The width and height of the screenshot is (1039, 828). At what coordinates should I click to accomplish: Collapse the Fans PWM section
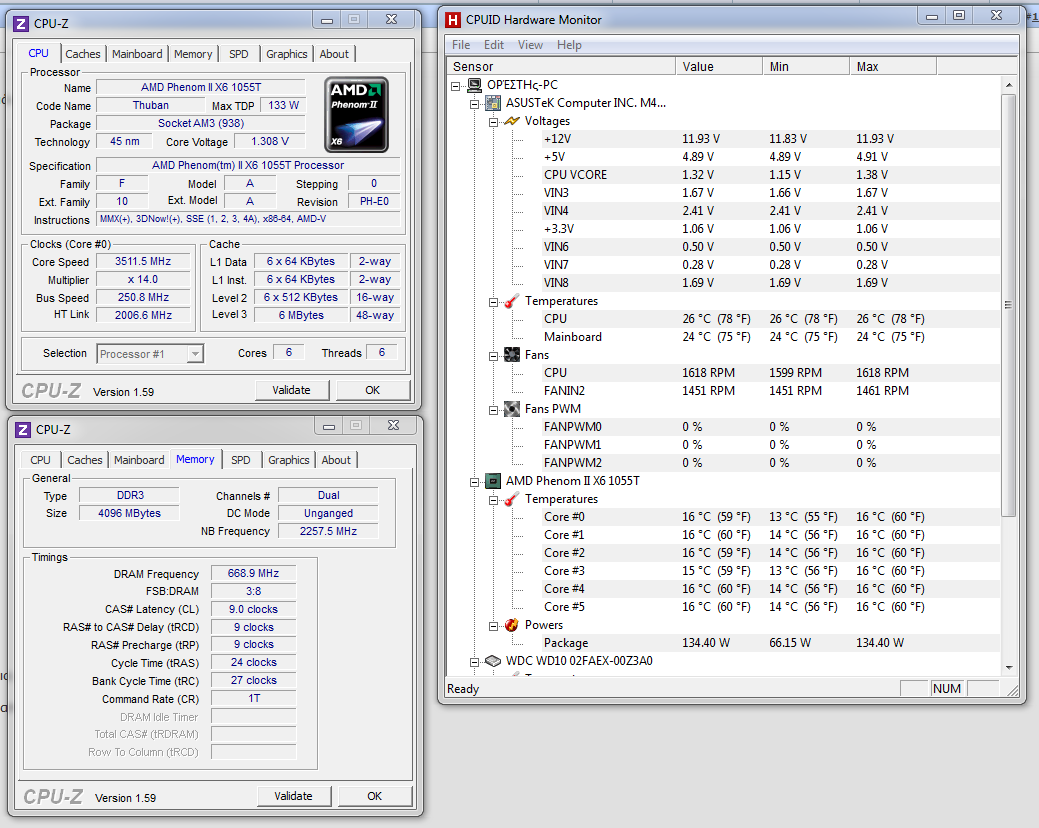(x=493, y=410)
